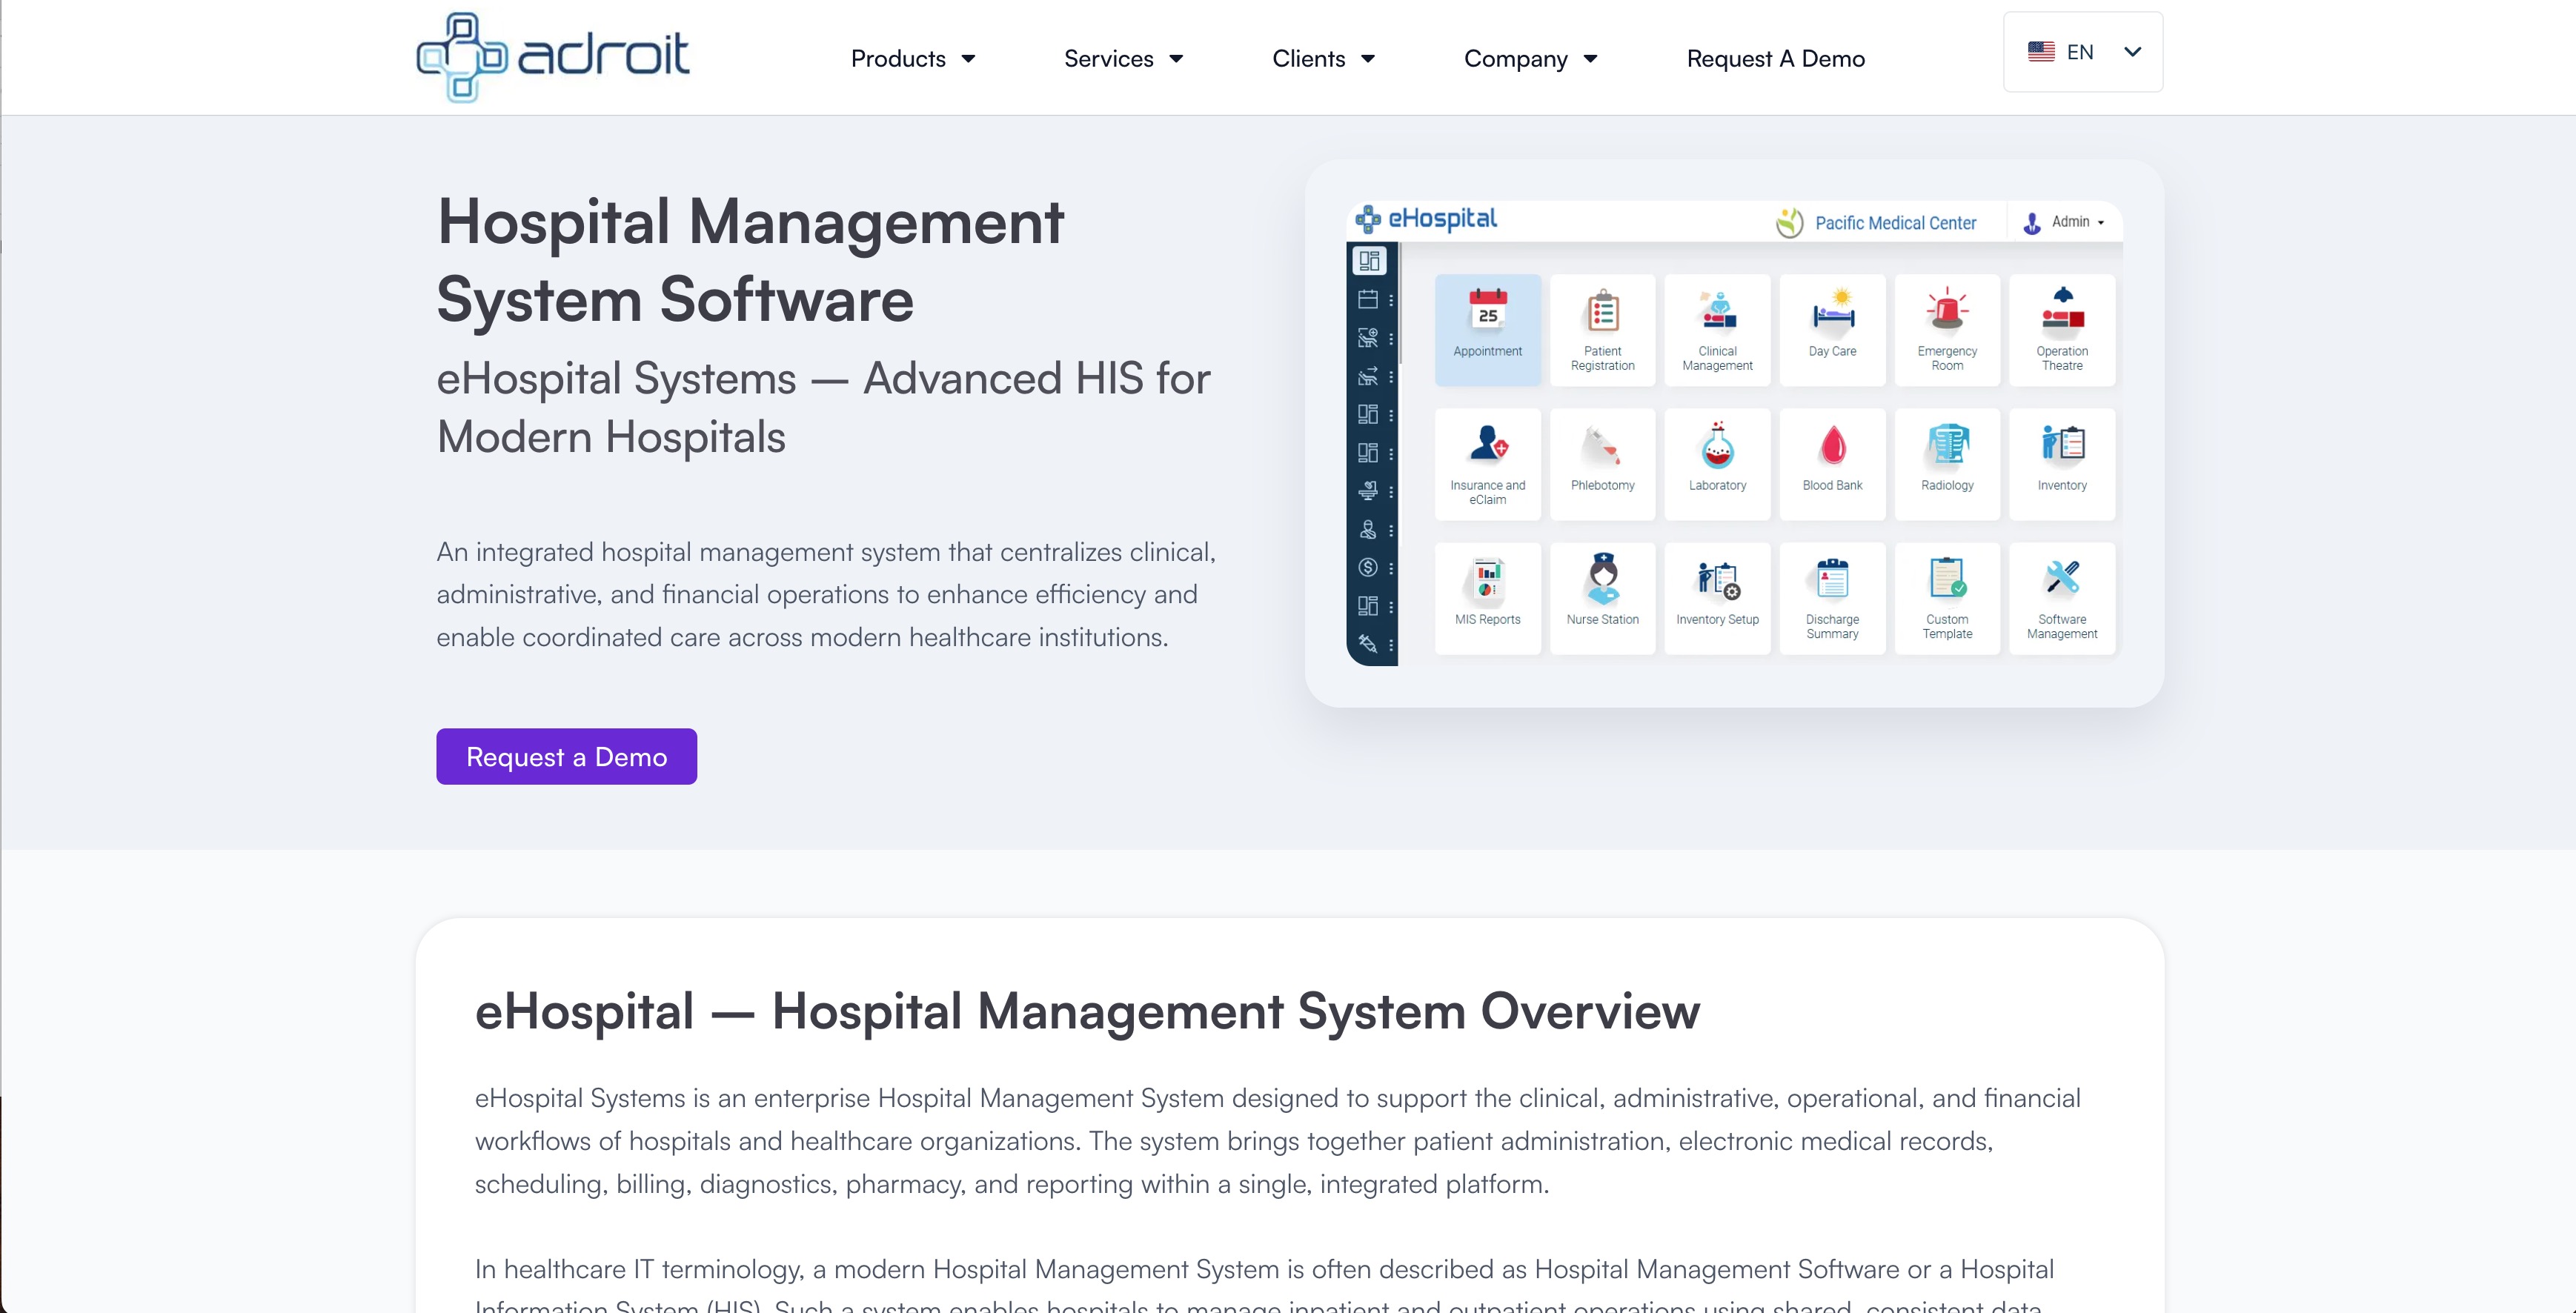This screenshot has height=1313, width=2576.
Task: Select the Operation Theatre module icon
Action: pyautogui.click(x=2062, y=330)
